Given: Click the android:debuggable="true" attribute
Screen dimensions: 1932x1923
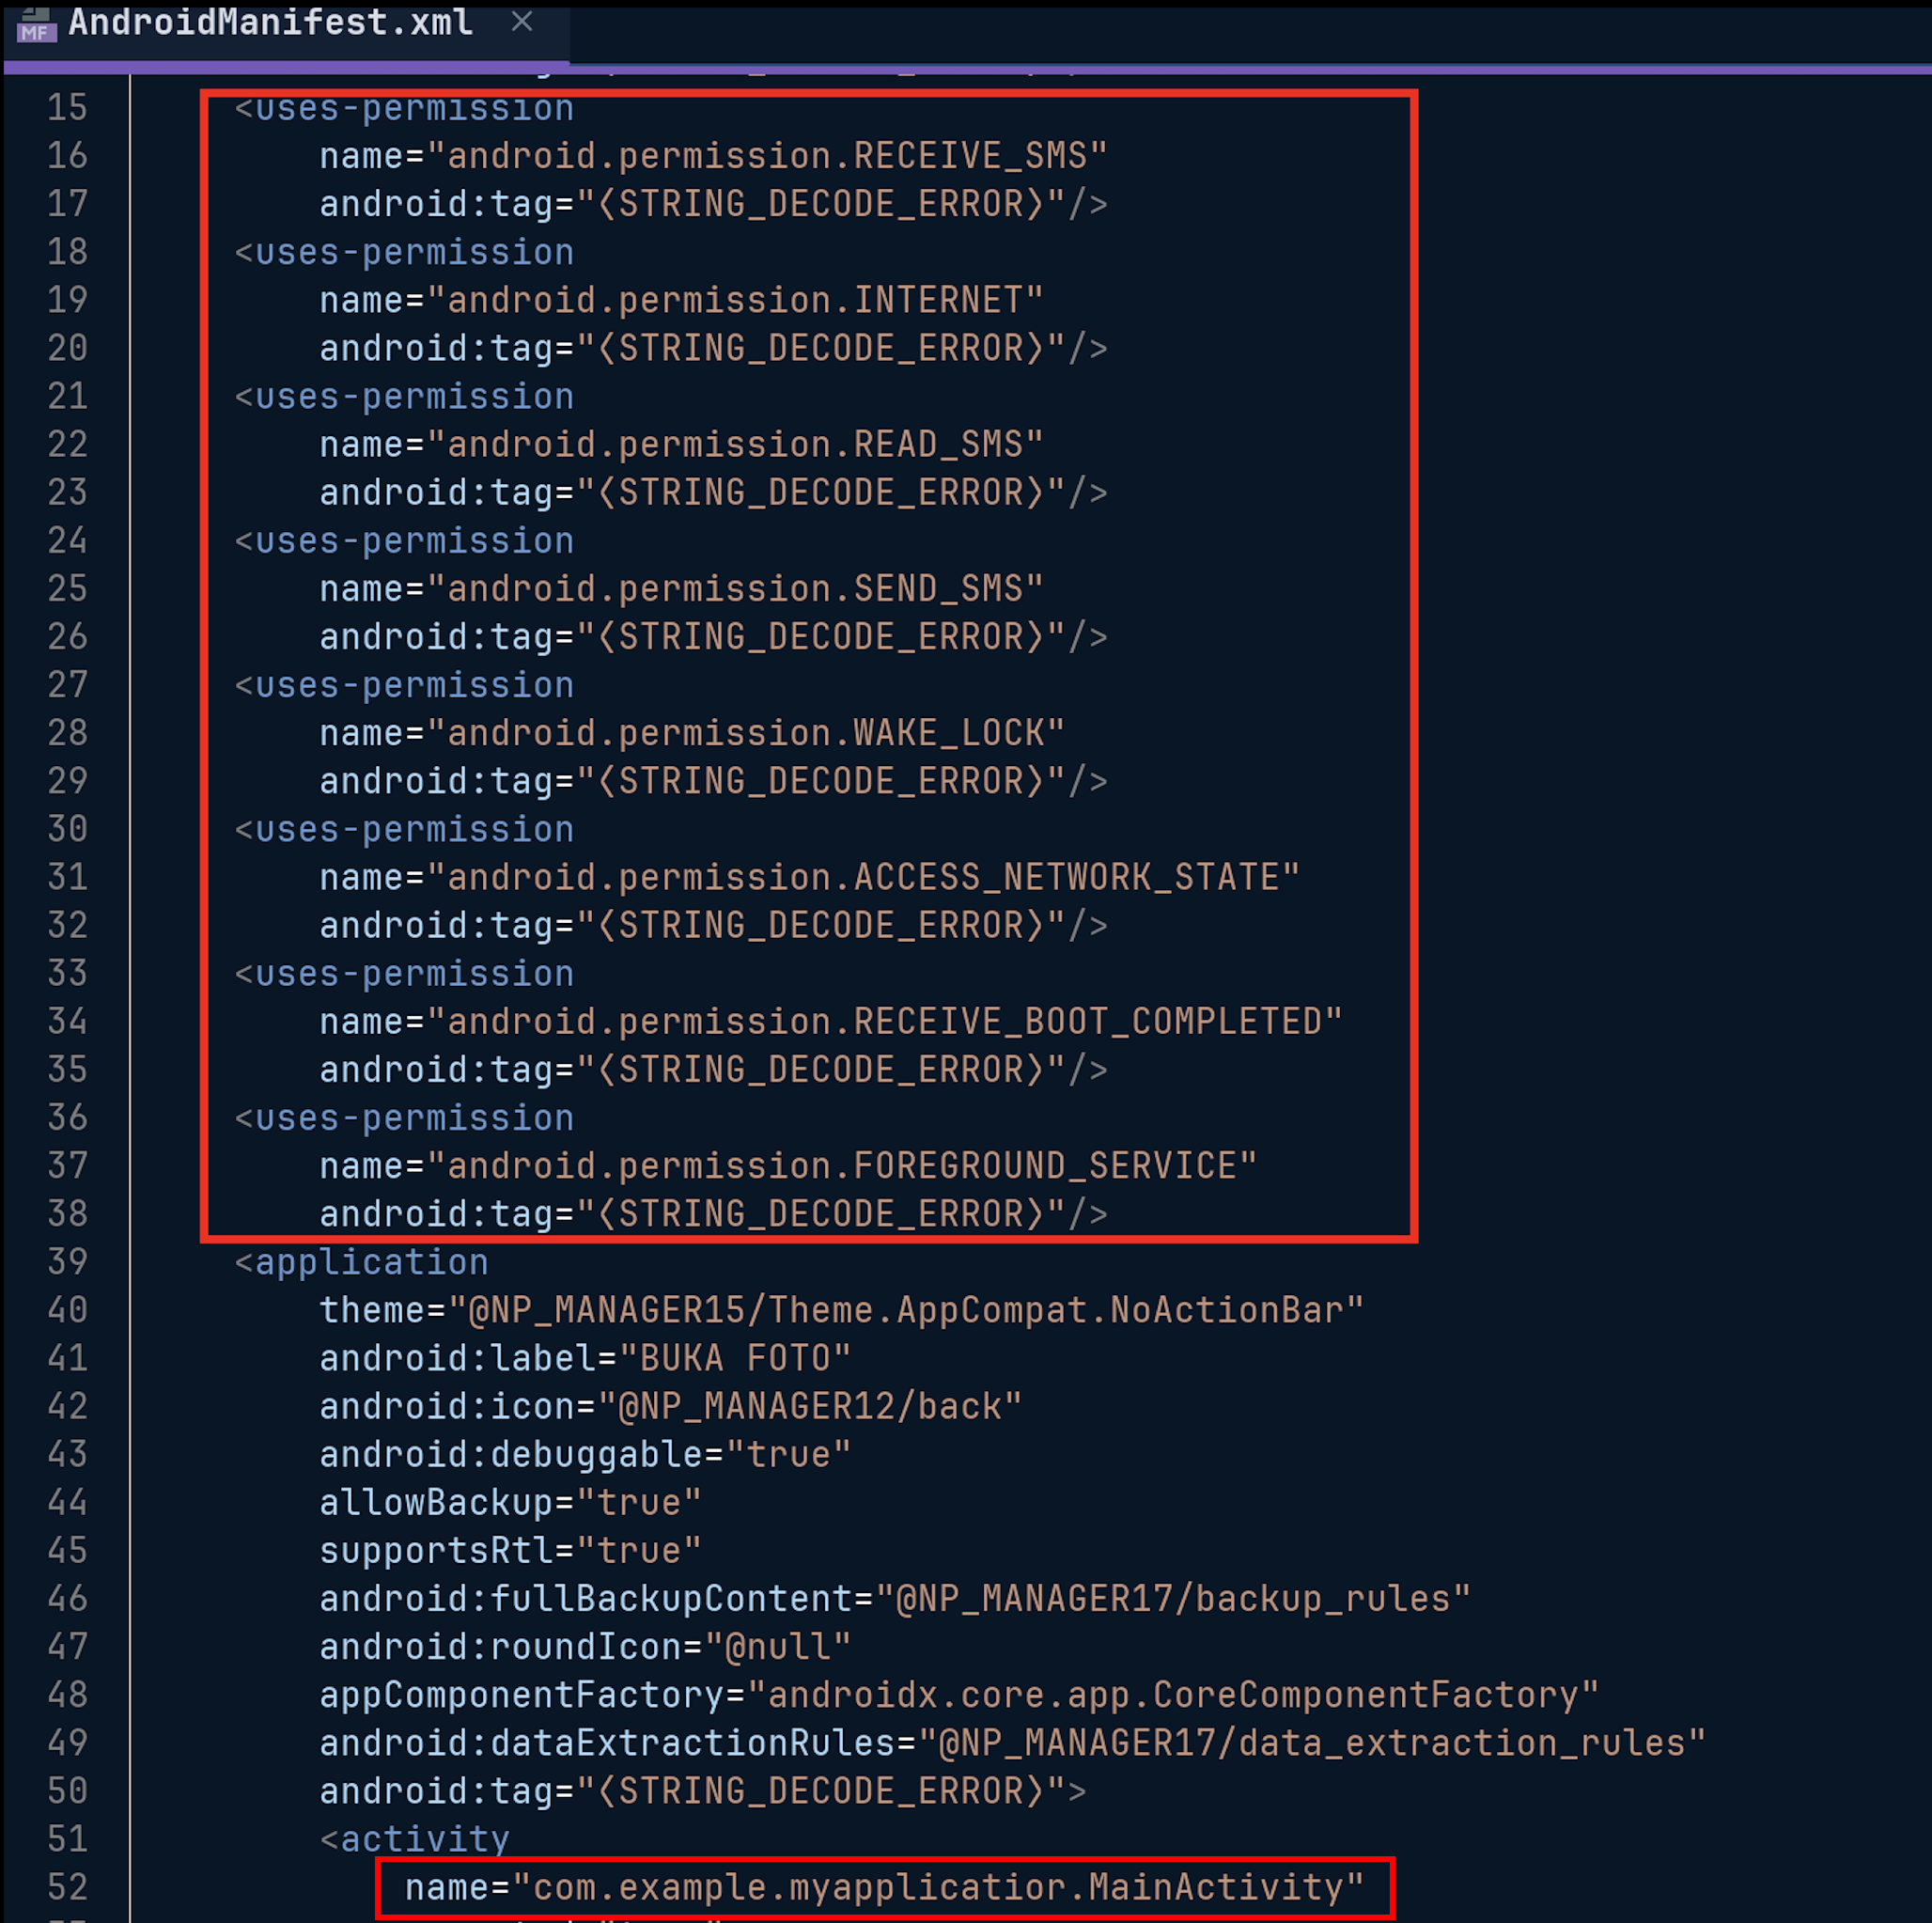Looking at the screenshot, I should 585,1454.
